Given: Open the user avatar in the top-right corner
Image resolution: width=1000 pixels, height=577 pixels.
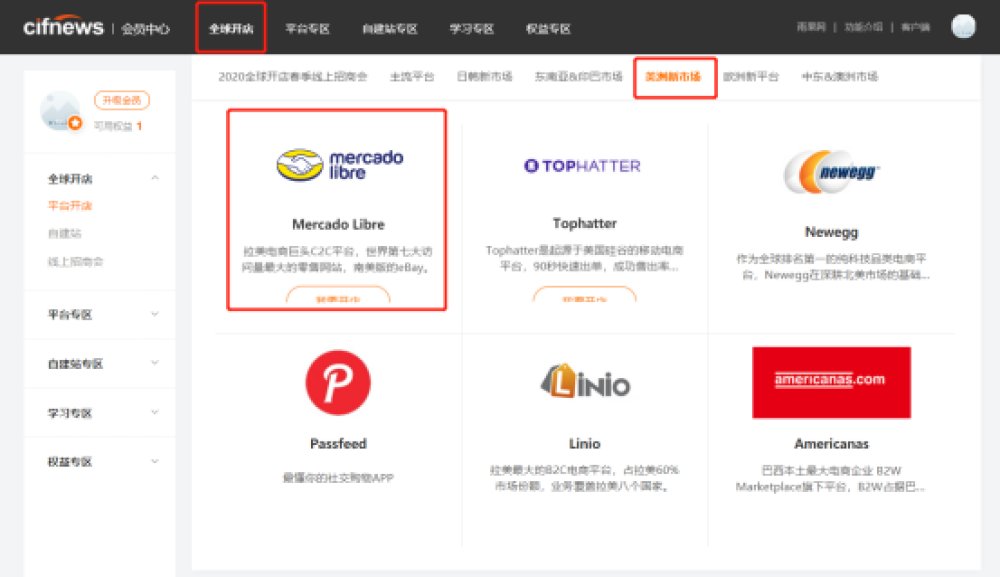Looking at the screenshot, I should (963, 26).
